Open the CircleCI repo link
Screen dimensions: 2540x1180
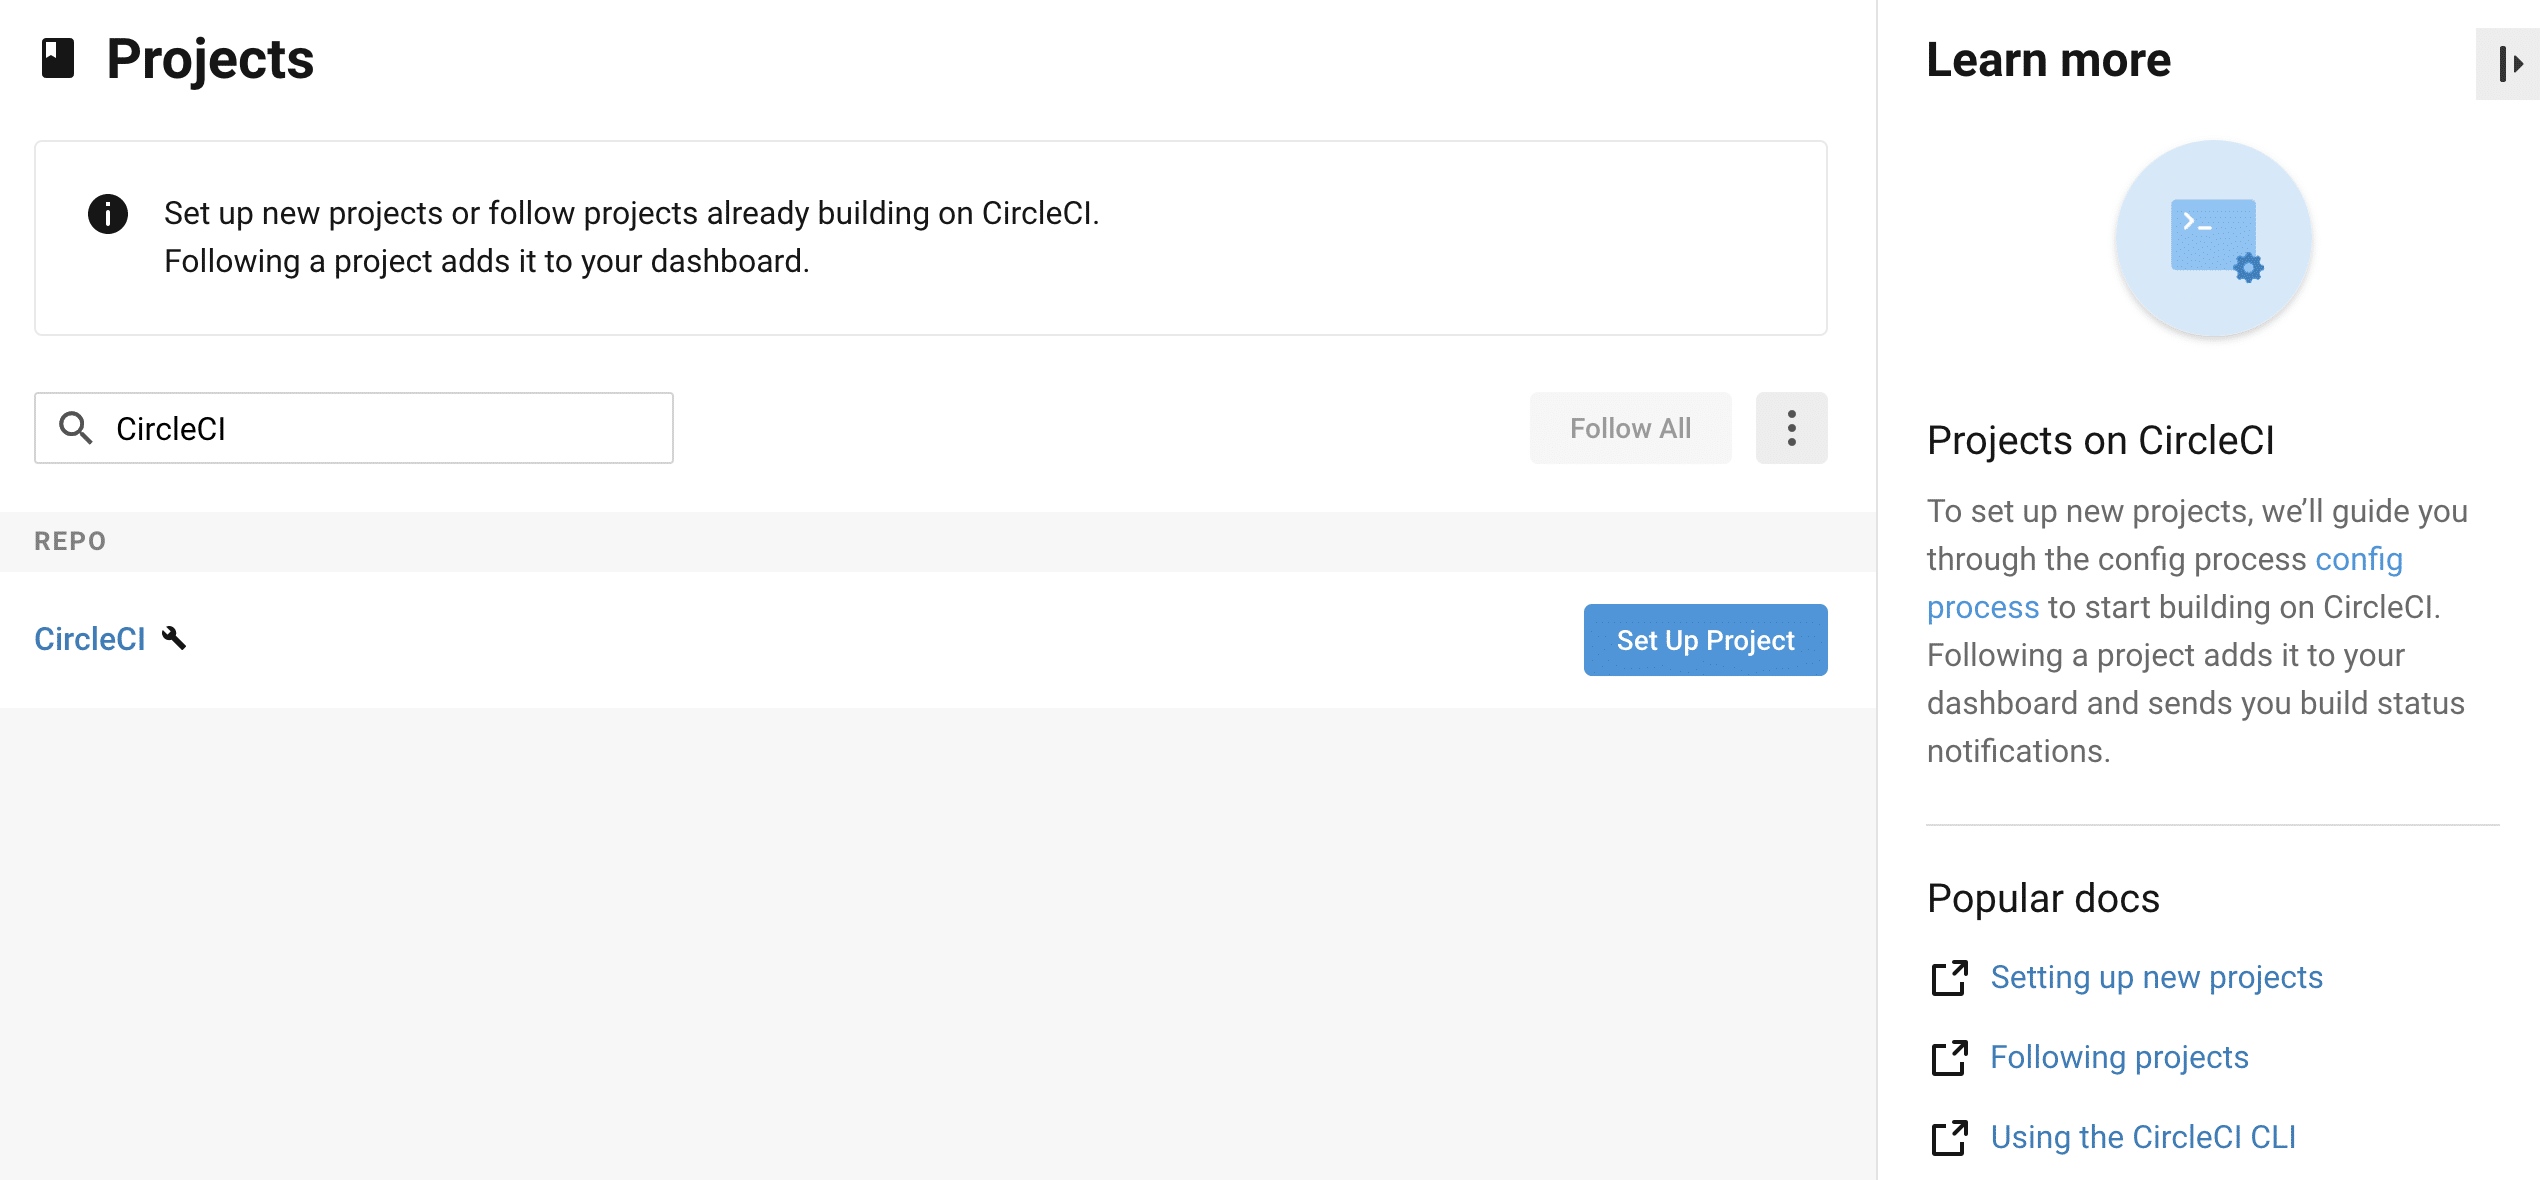(x=90, y=639)
